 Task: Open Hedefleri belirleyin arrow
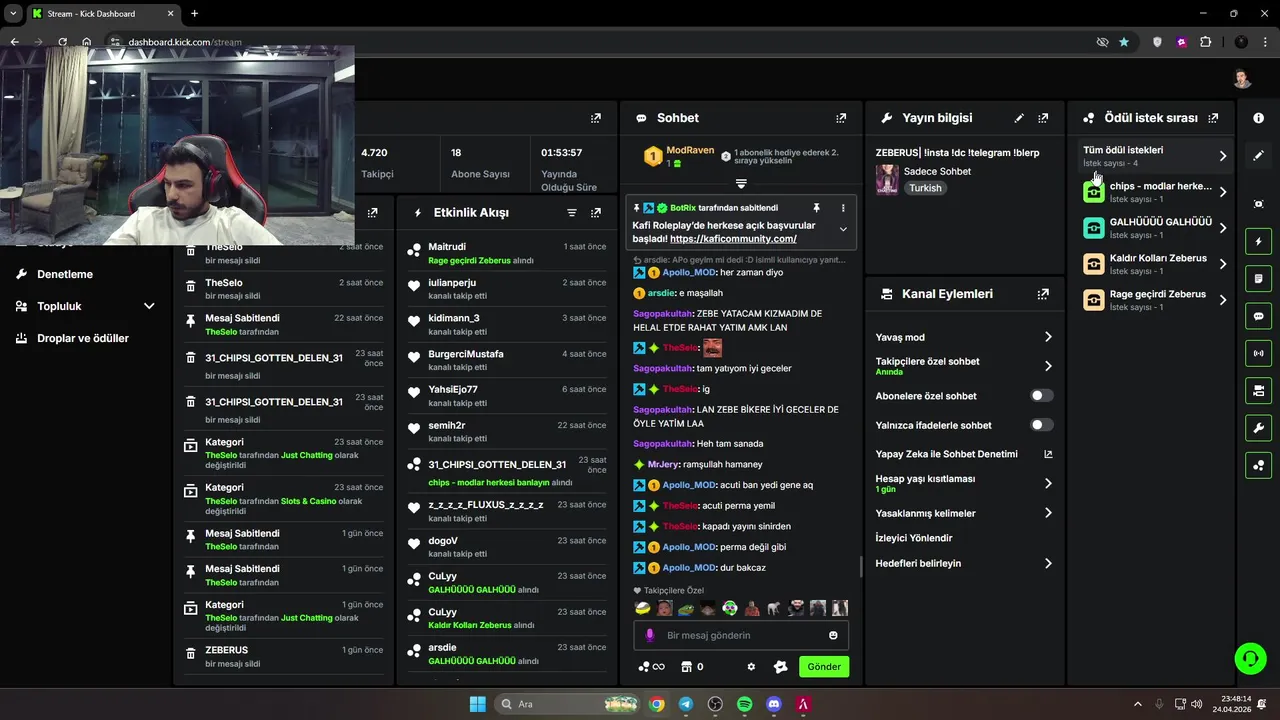(1048, 563)
